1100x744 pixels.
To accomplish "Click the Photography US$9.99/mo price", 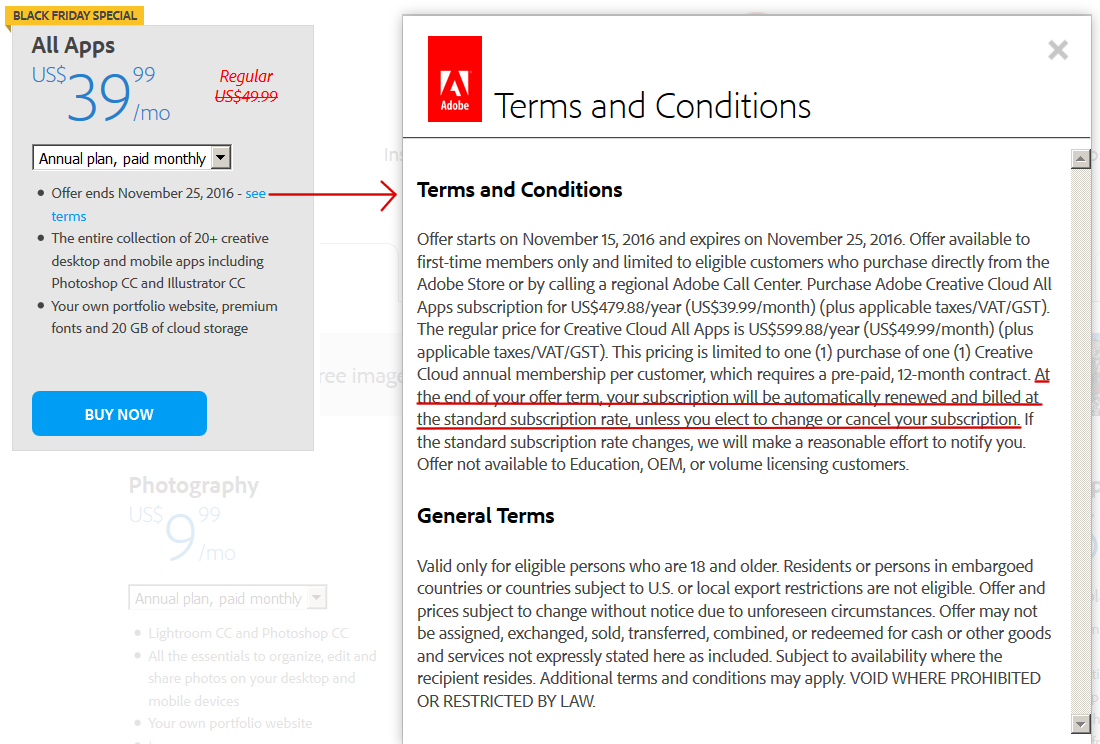I will [182, 534].
